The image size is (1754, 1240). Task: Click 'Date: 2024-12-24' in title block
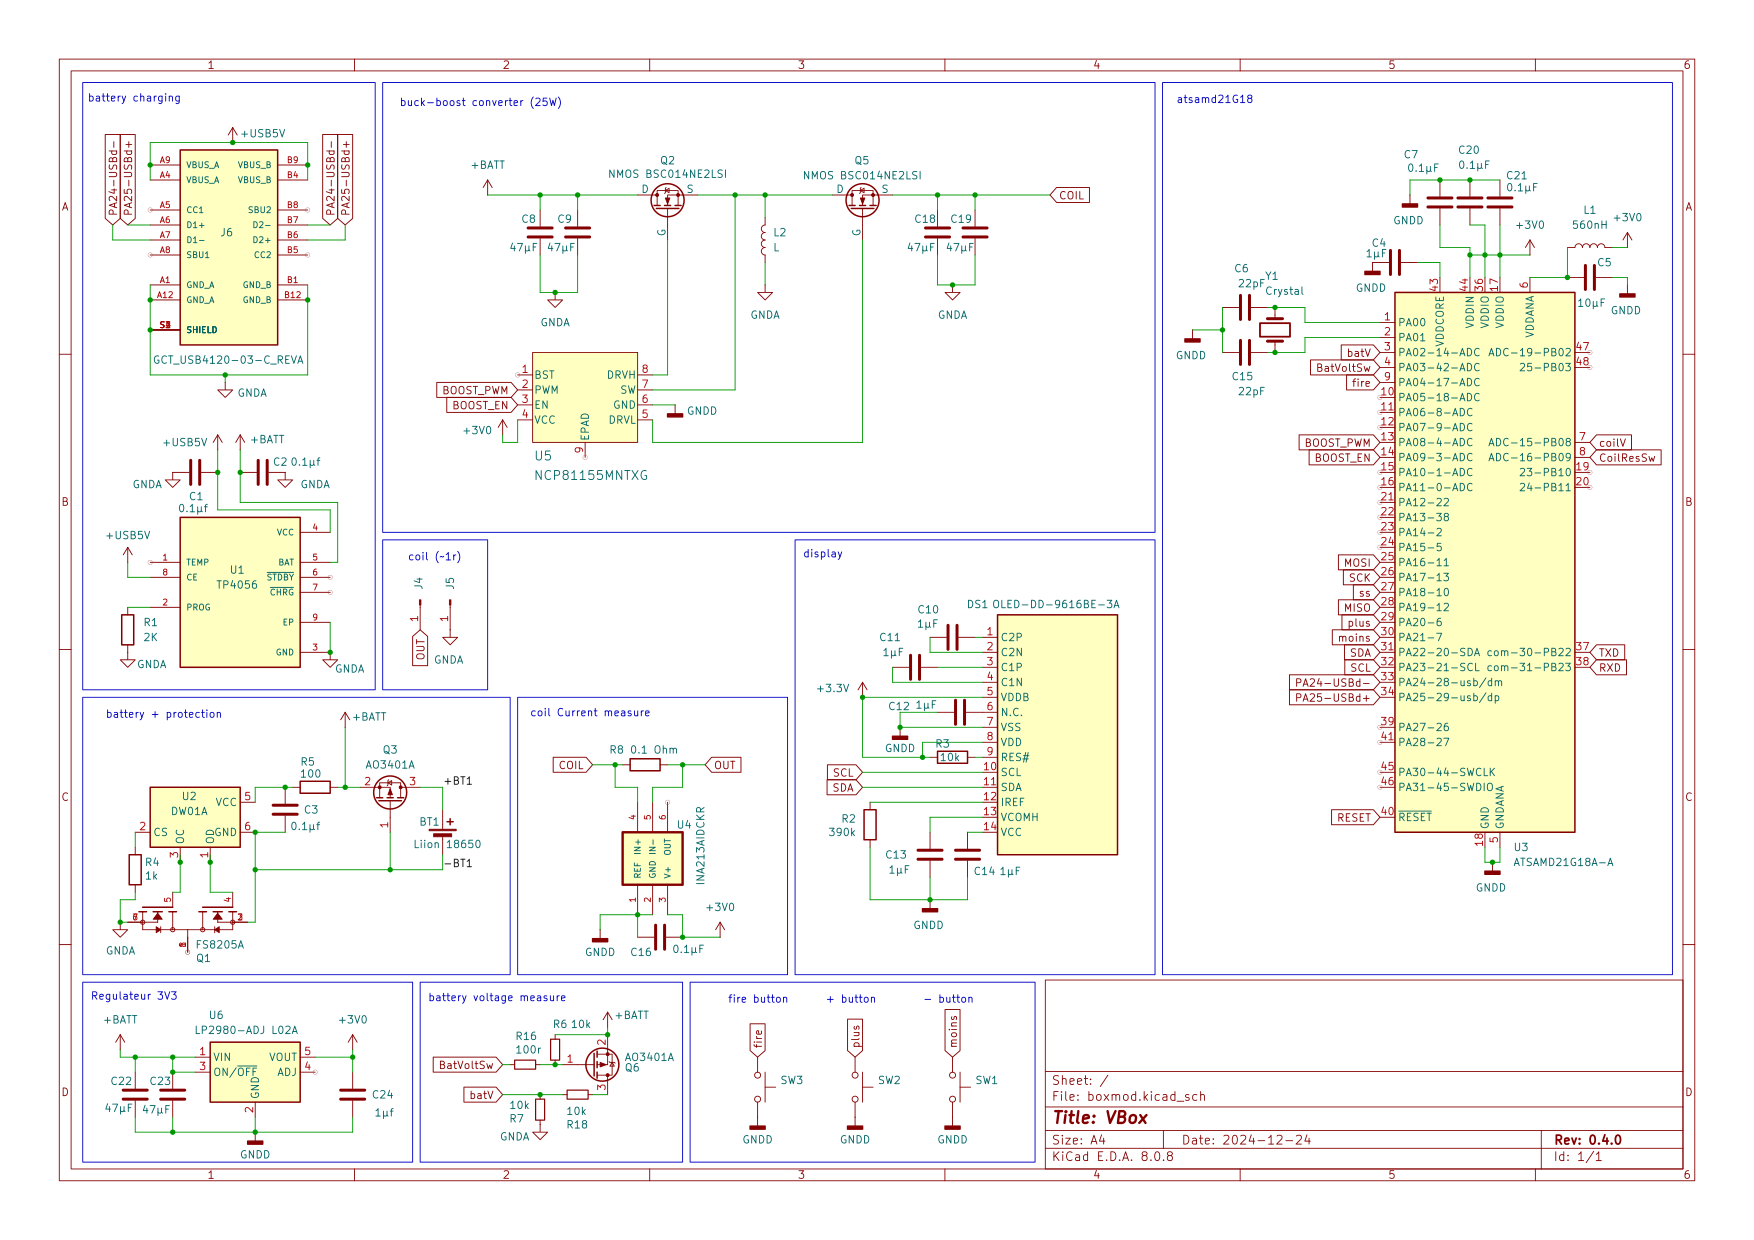pos(1246,1140)
